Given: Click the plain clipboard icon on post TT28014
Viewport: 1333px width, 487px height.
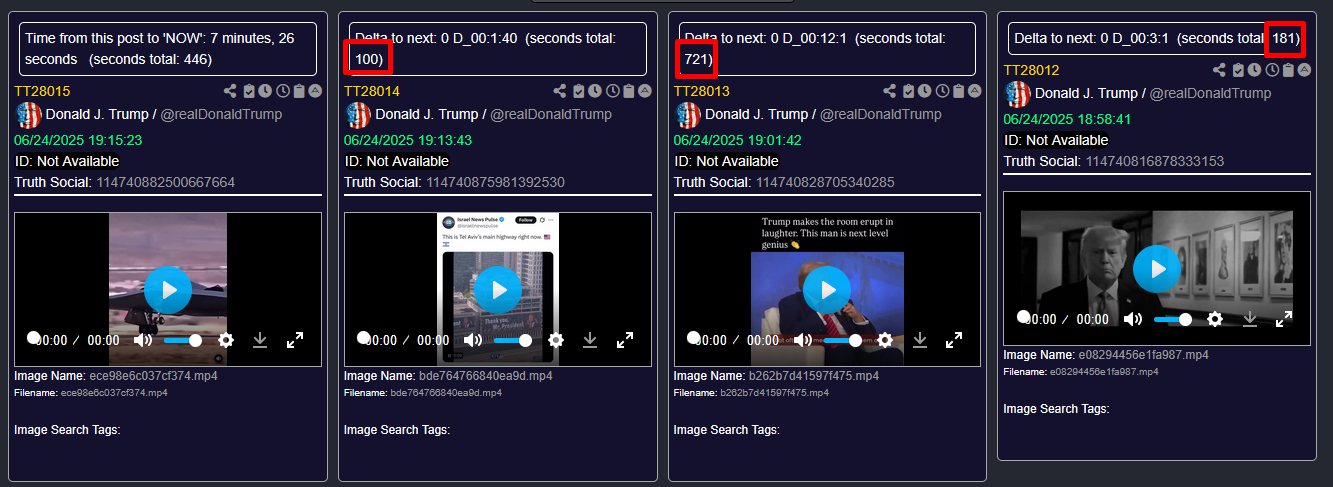Looking at the screenshot, I should 629,90.
